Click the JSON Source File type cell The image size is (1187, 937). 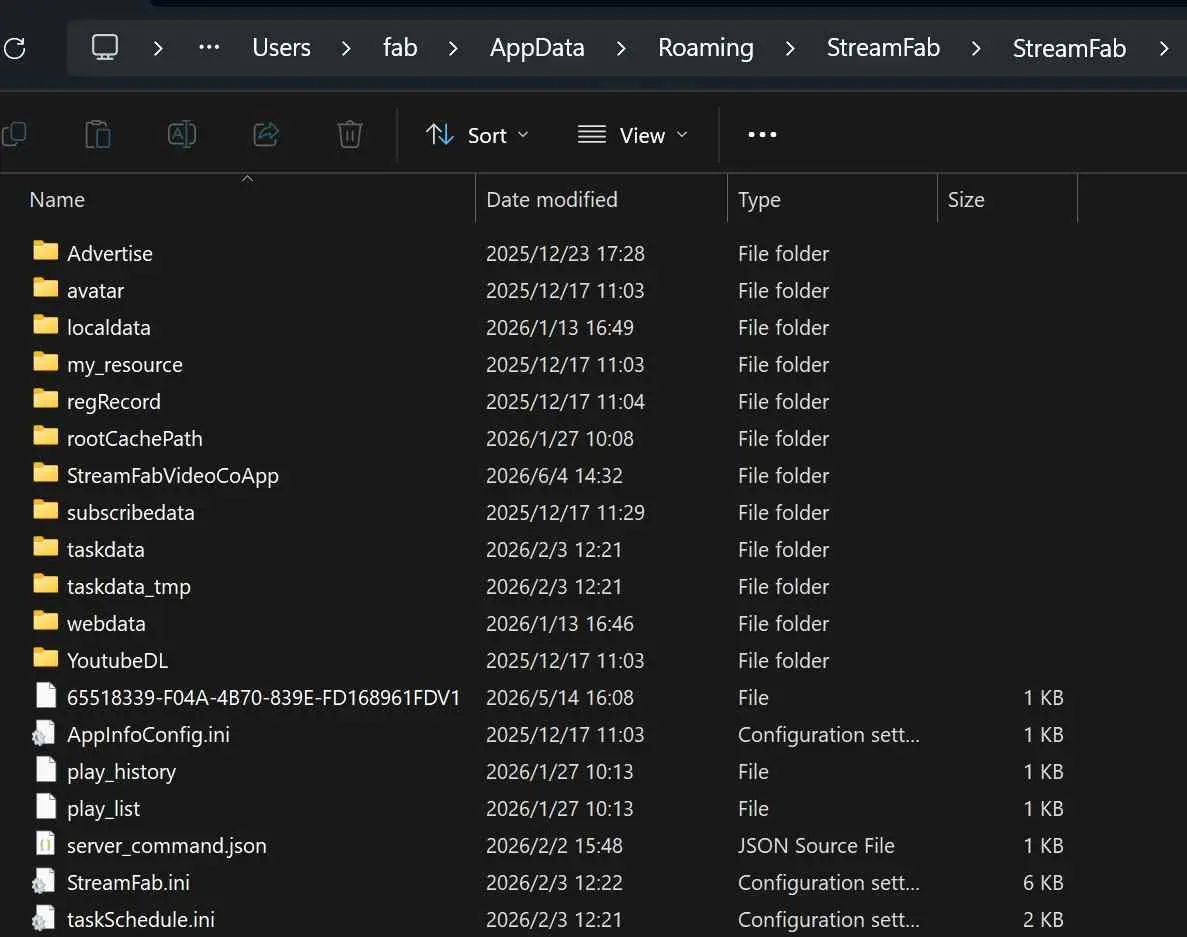[816, 845]
